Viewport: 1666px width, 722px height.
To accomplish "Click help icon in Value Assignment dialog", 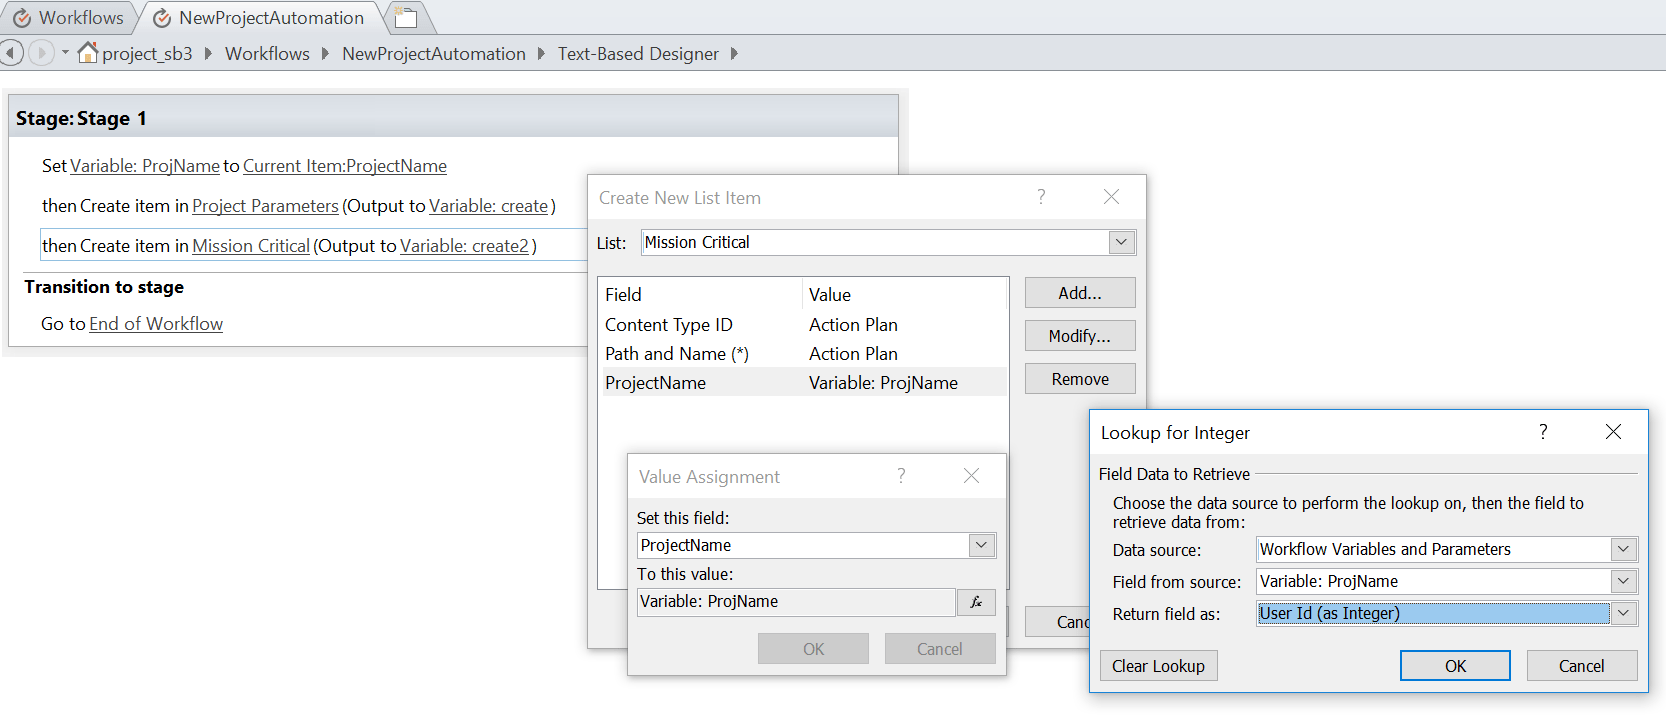I will tap(901, 476).
